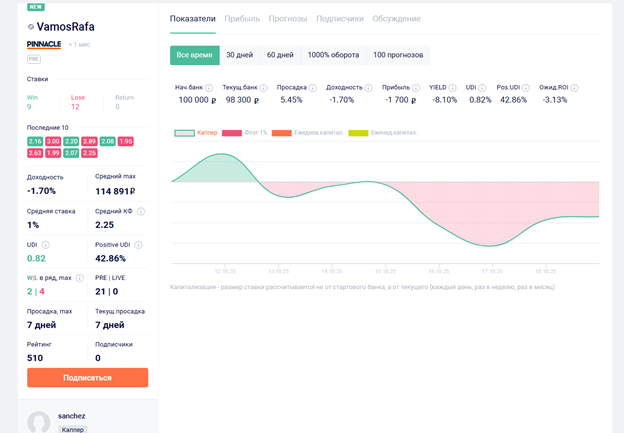Click info icon beside Прибыль stat
The height and width of the screenshot is (433, 624).
[415, 88]
